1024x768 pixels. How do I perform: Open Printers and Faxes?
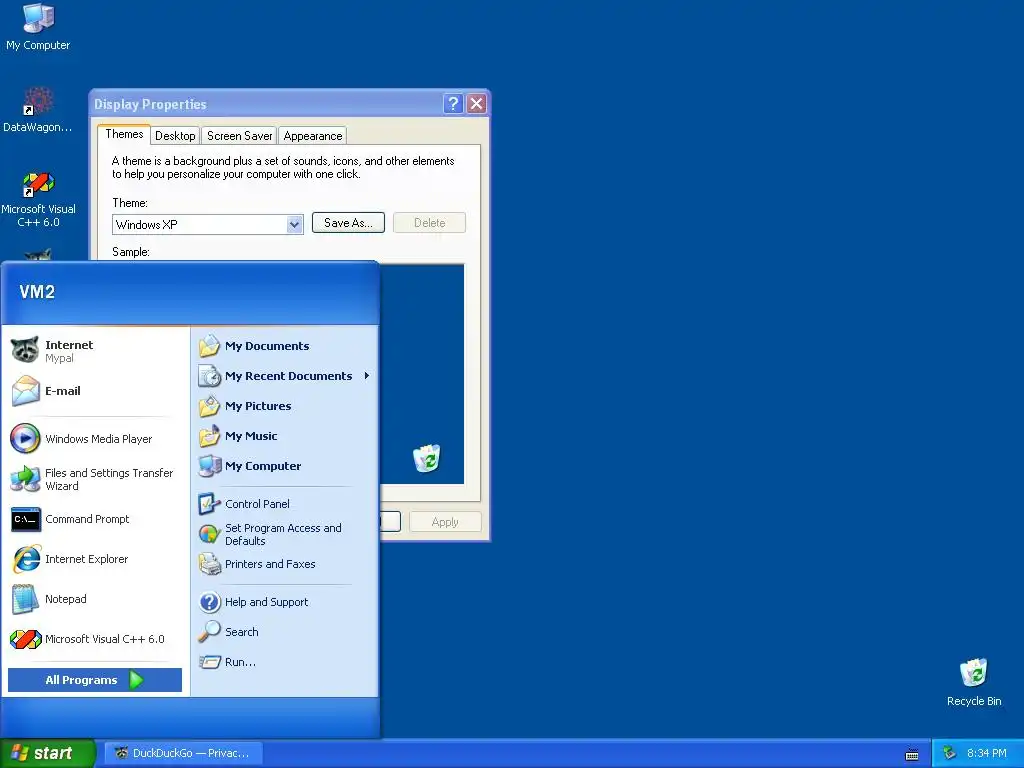pos(285,564)
